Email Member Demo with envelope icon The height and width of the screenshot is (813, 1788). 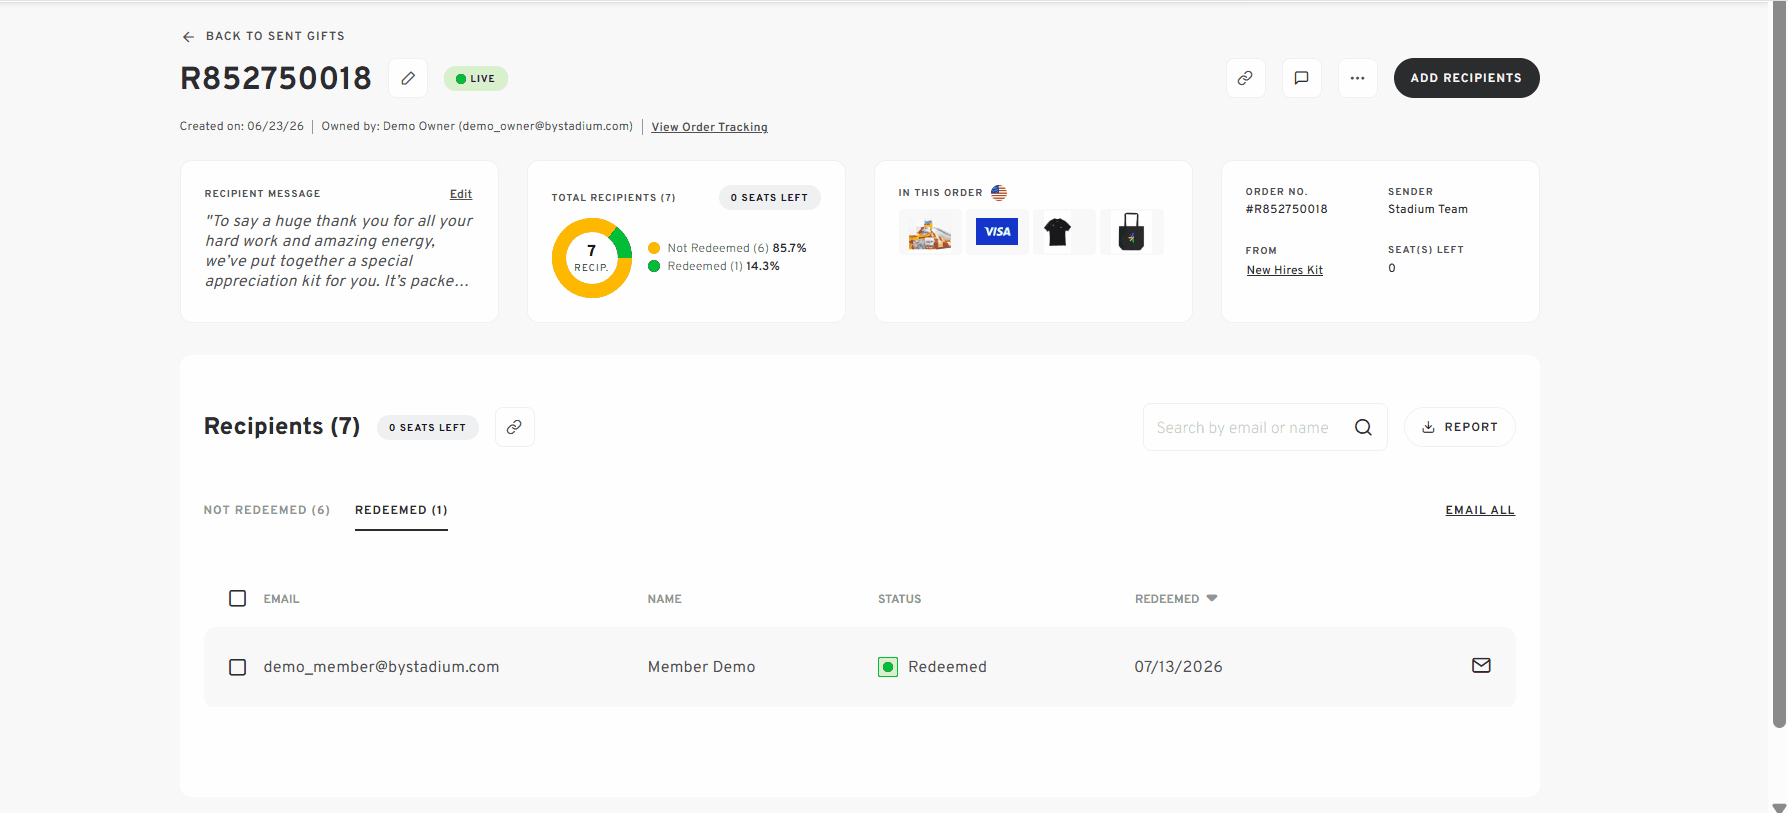[x=1481, y=666]
